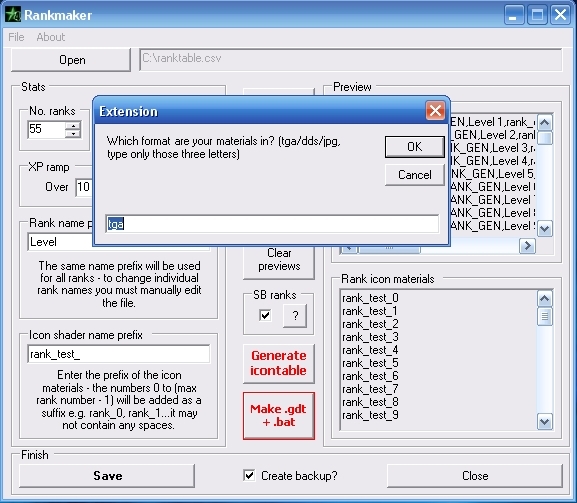Viewport: 577px width, 503px height.
Task: Close the Extension dialog with the X
Action: point(435,110)
